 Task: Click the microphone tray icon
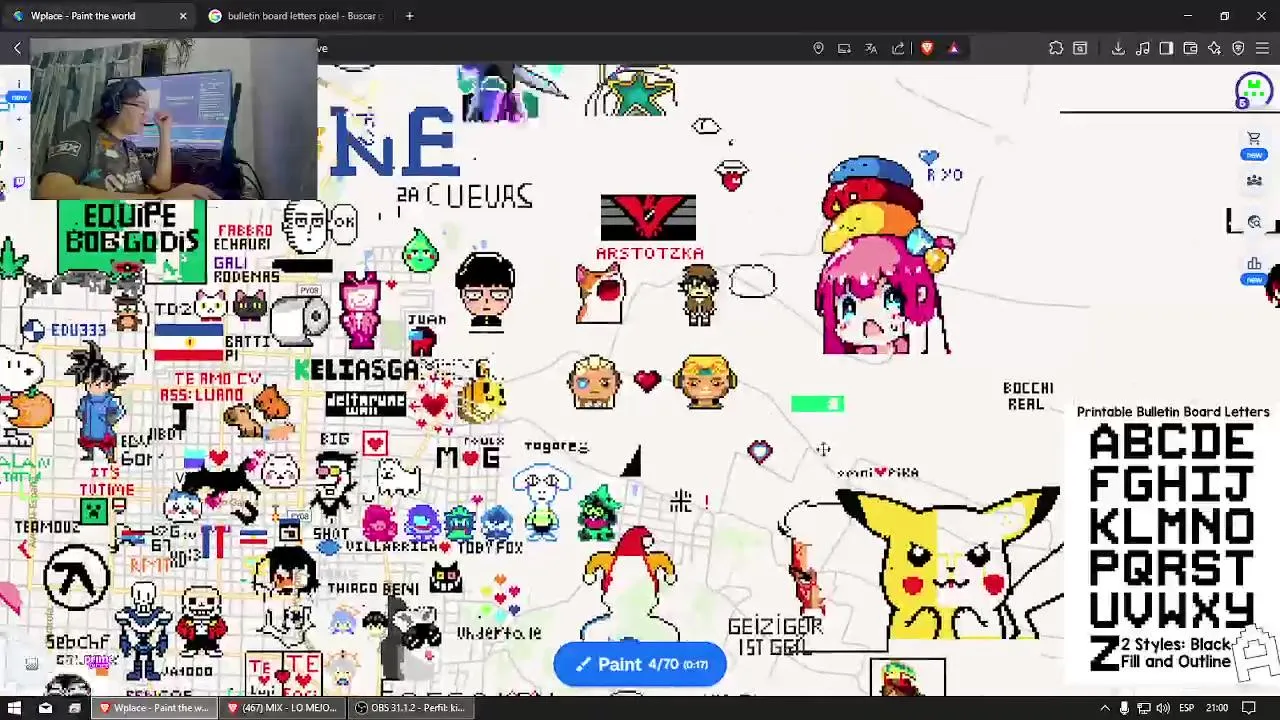point(1124,708)
